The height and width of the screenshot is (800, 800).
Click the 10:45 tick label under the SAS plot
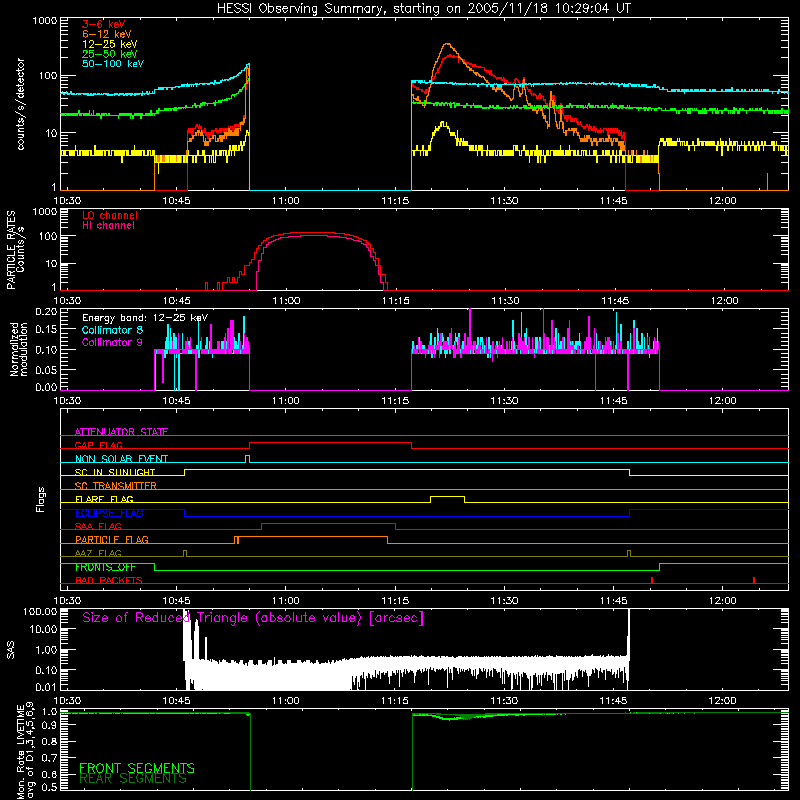point(177,701)
